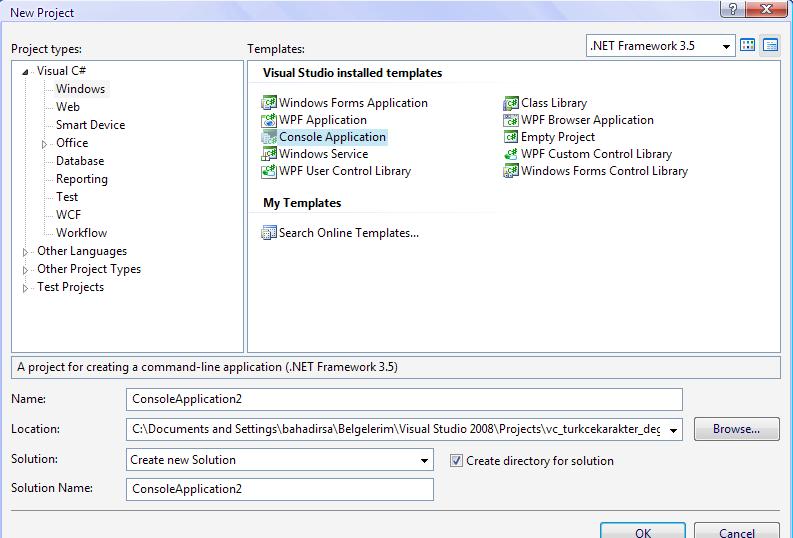This screenshot has width=793, height=538.
Task: Click the Windows Forms Application label
Action: pos(353,103)
